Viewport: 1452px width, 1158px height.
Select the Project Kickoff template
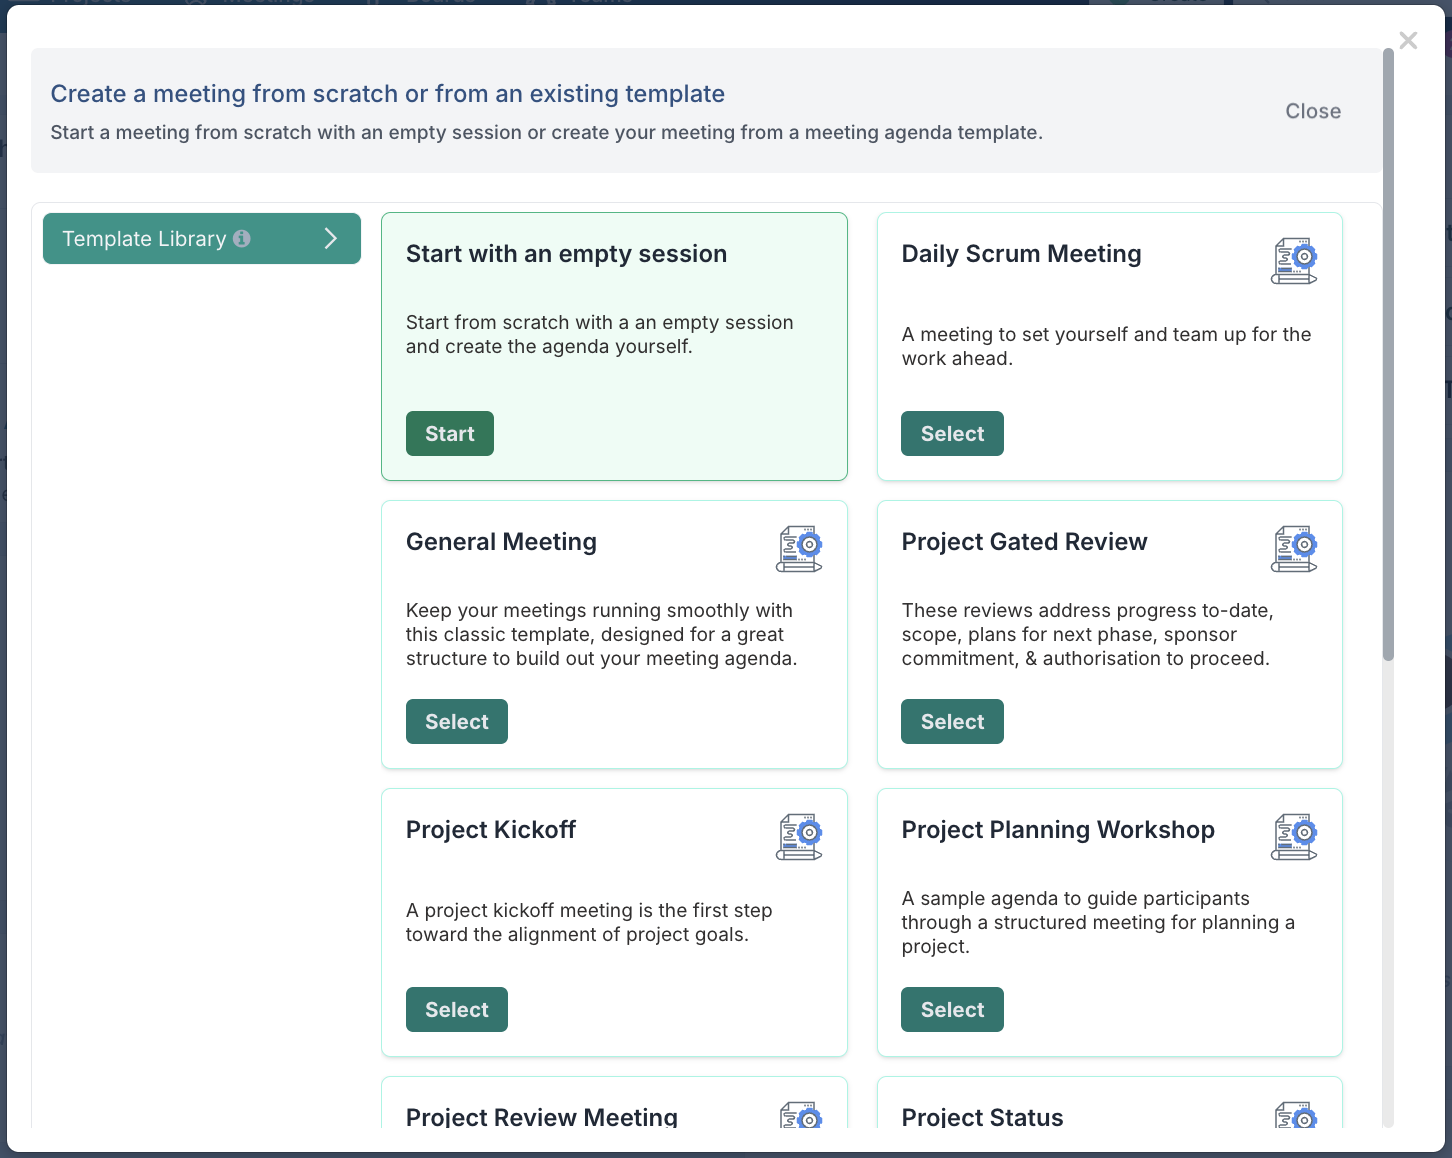[456, 1010]
